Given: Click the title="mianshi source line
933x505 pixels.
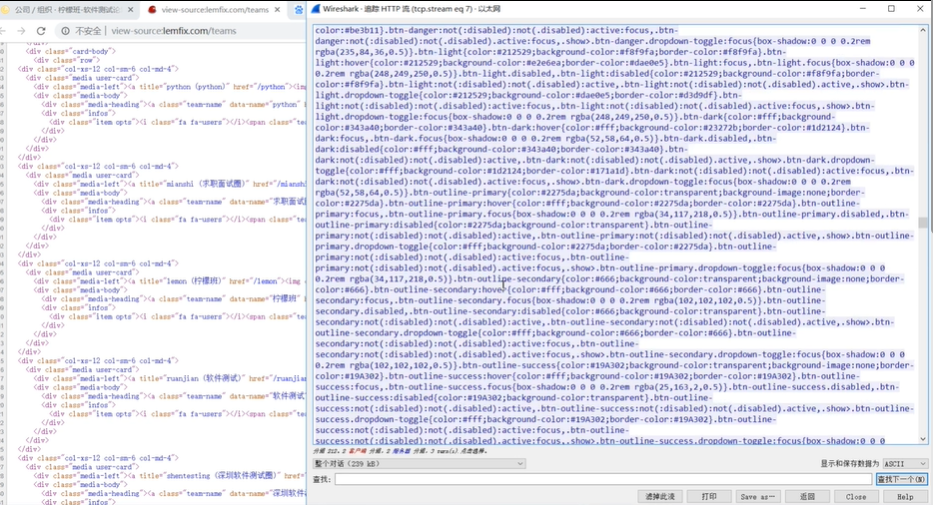Looking at the screenshot, I should point(170,184).
